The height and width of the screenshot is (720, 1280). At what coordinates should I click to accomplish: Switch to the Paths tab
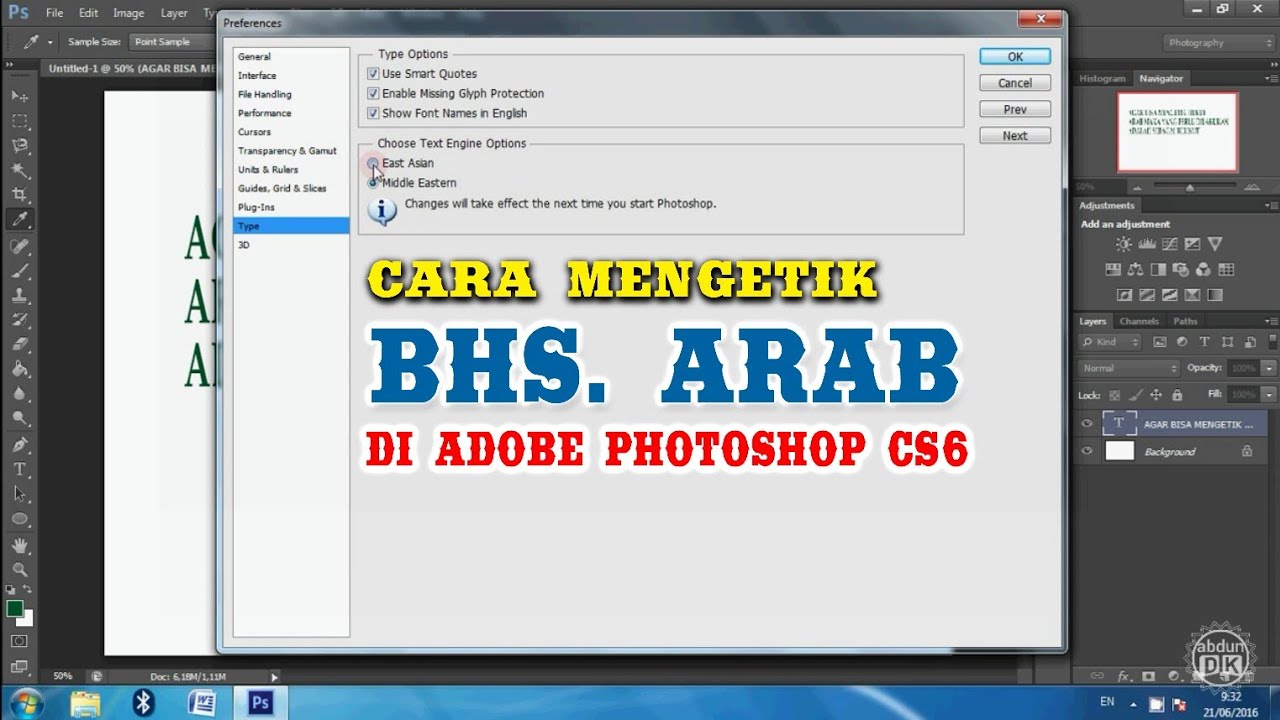pos(1185,321)
